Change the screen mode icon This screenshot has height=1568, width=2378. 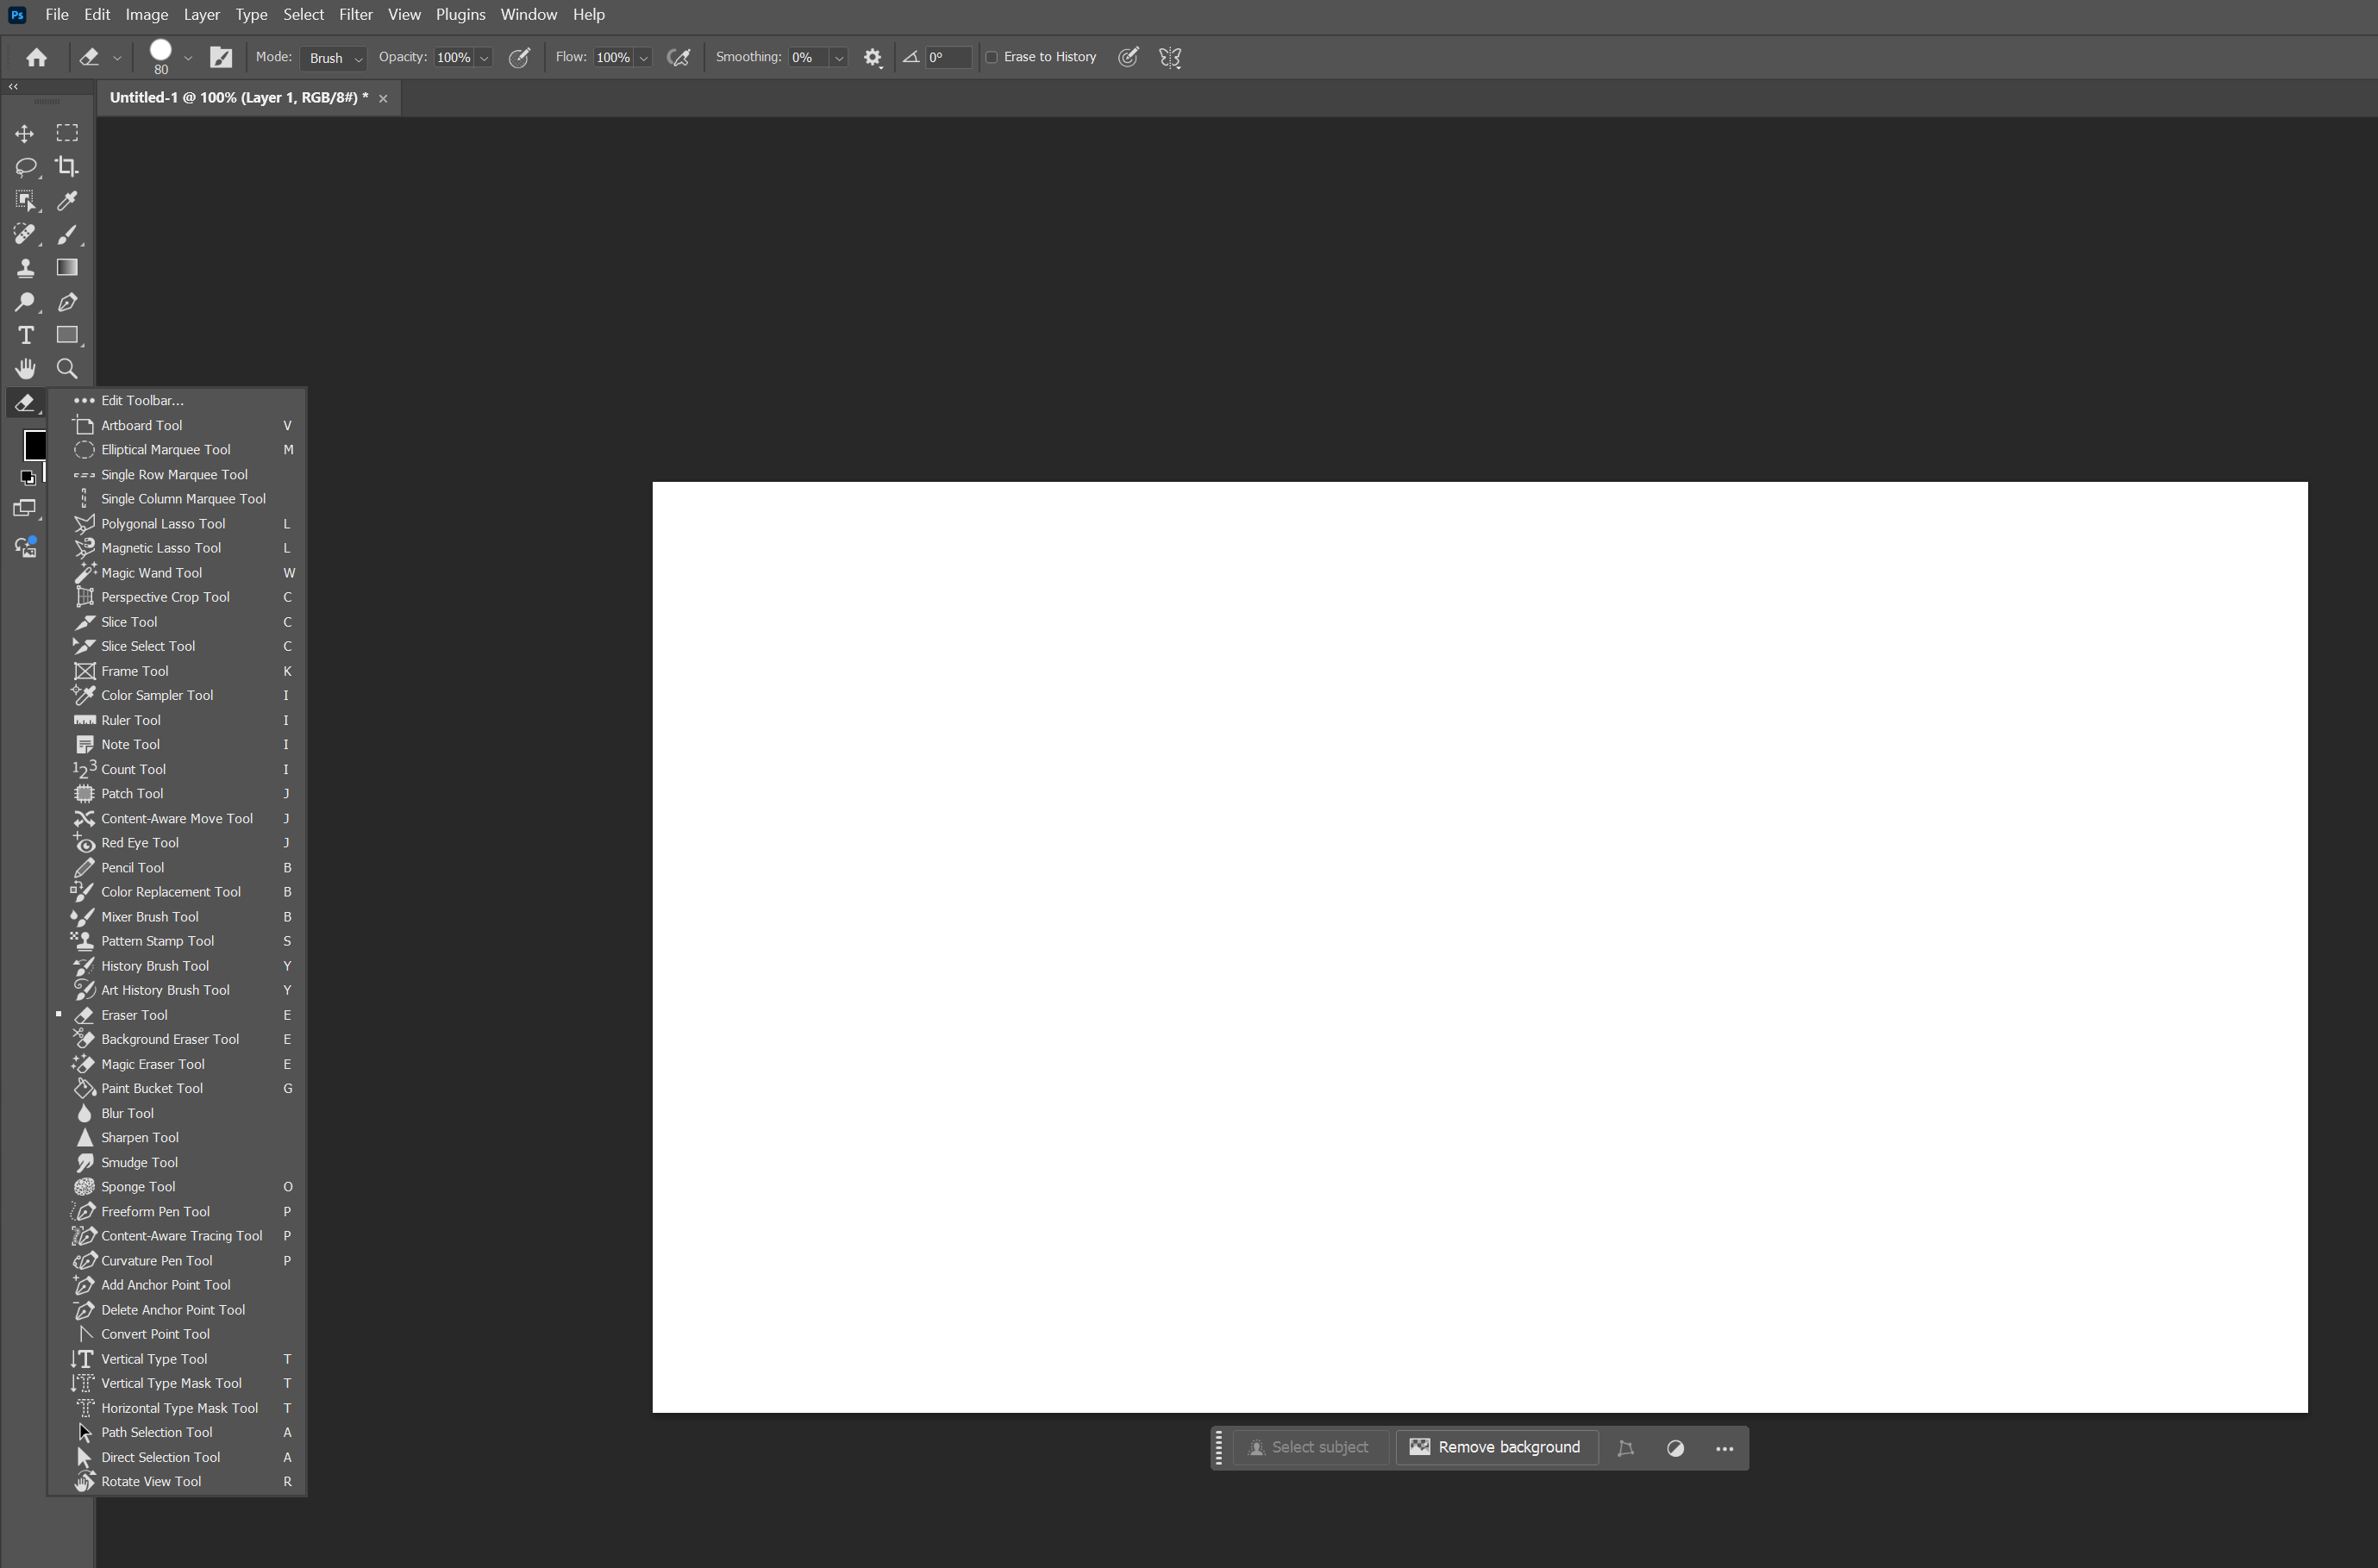[x=25, y=509]
